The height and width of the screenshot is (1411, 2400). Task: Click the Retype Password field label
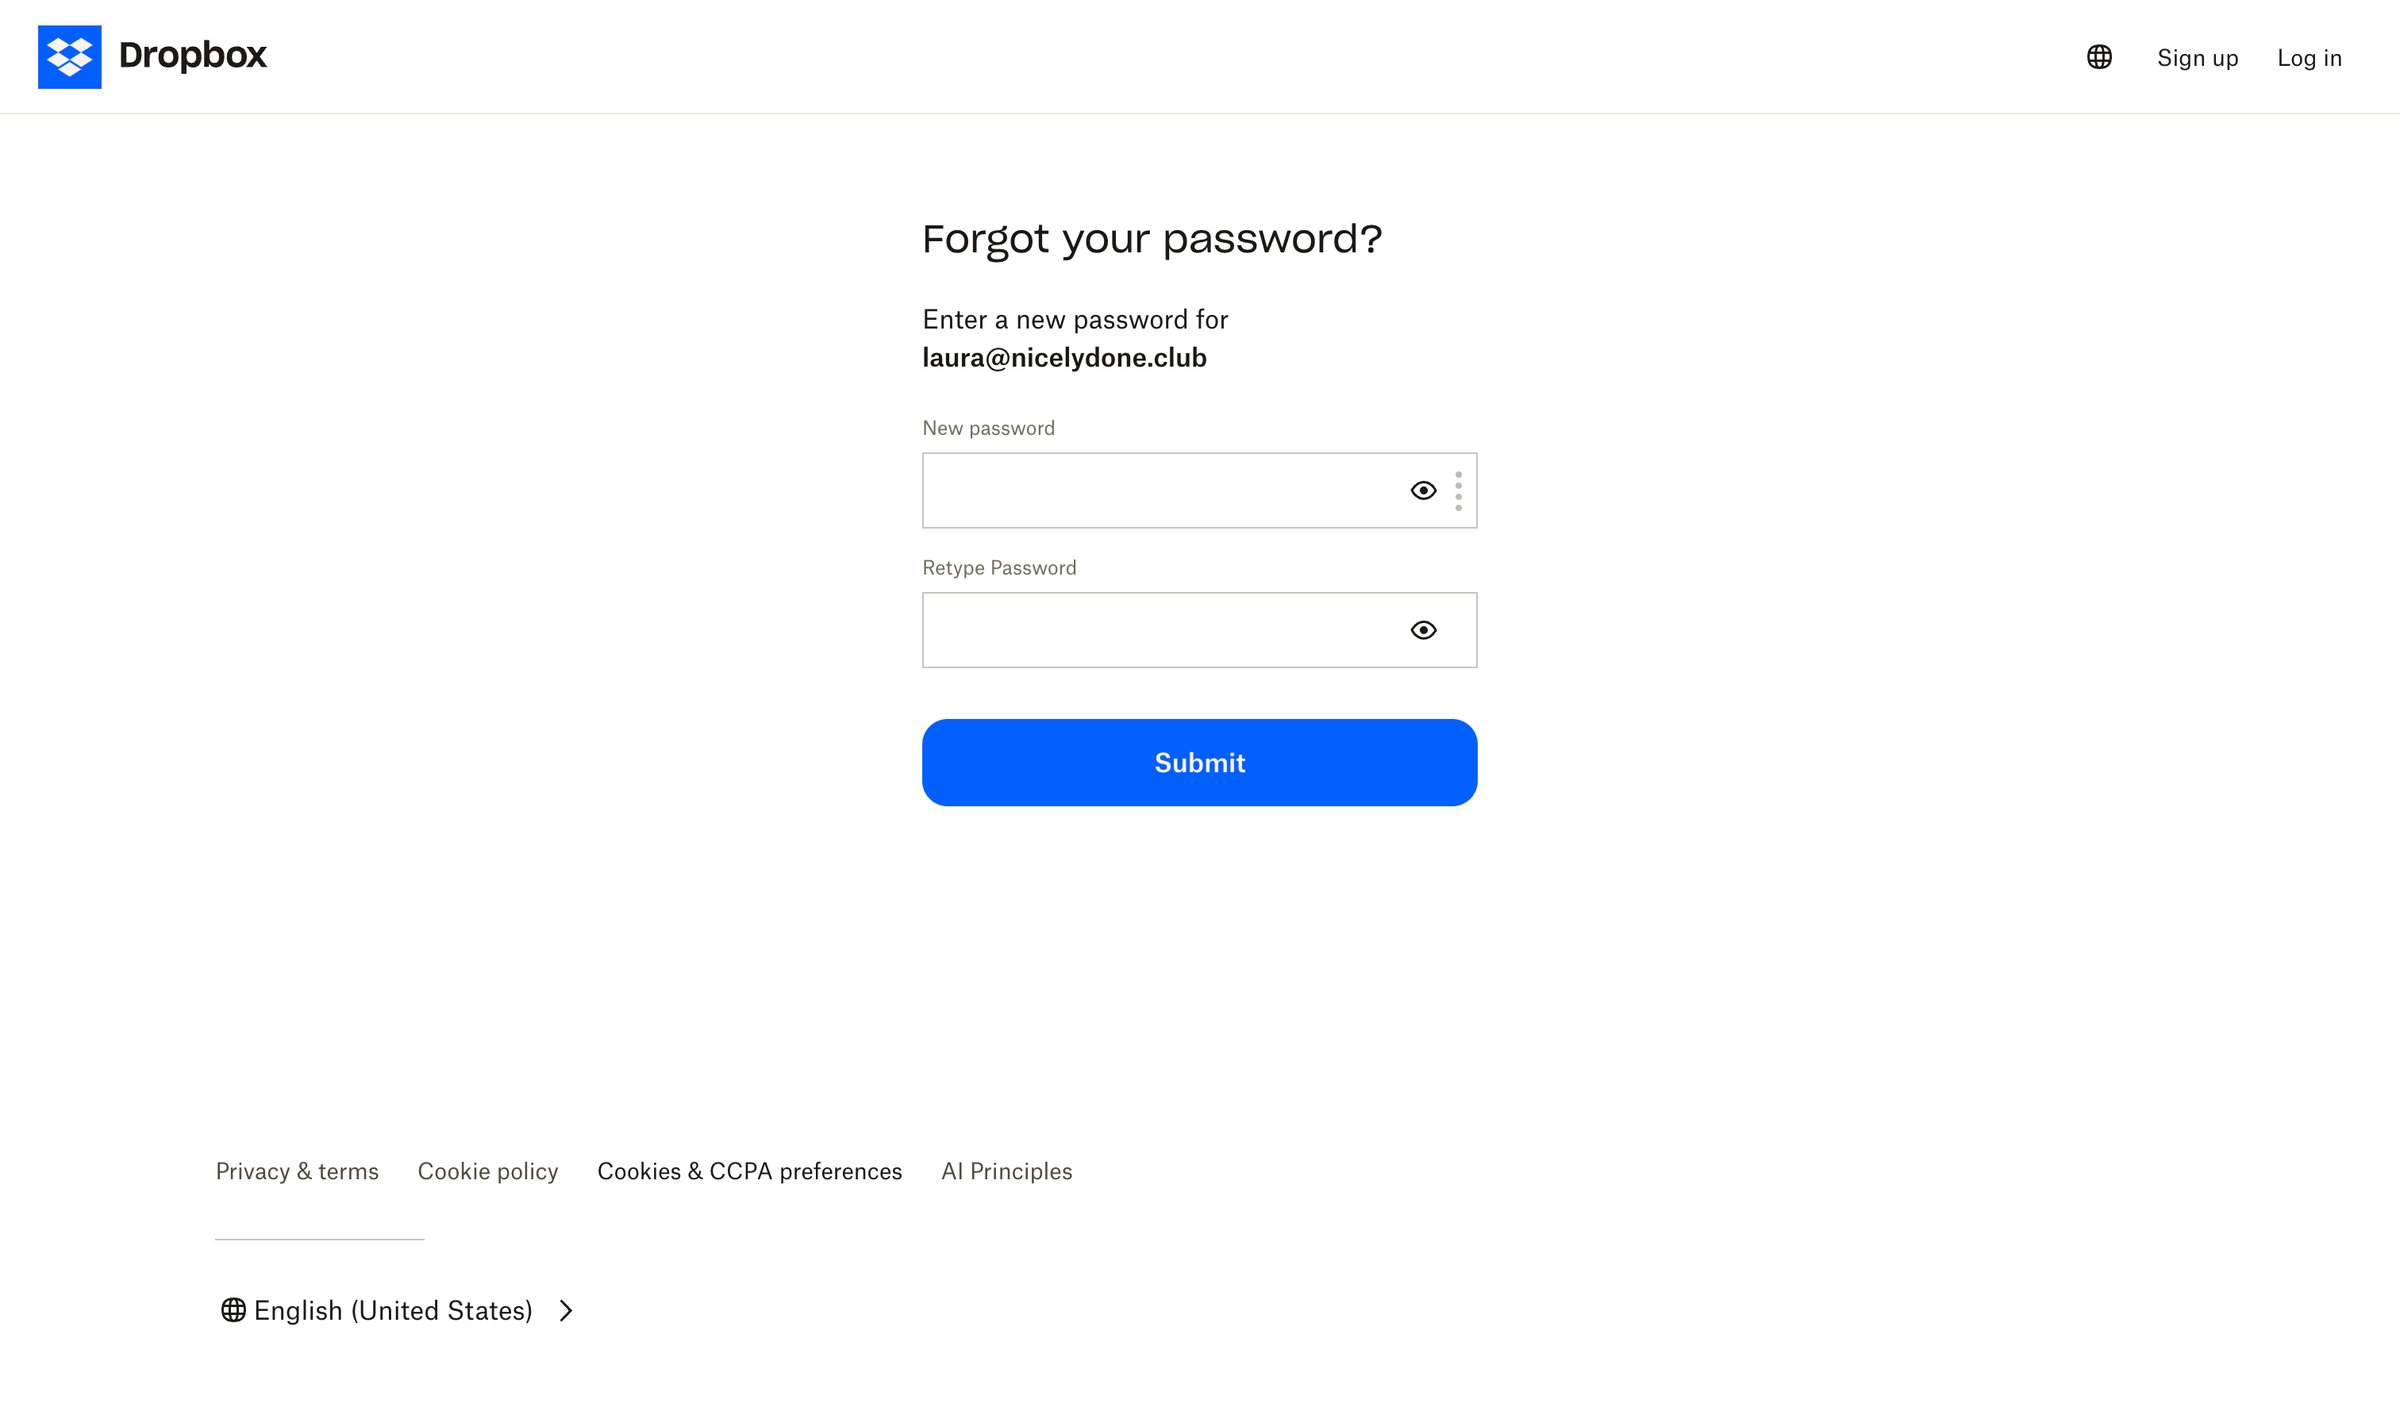[999, 568]
